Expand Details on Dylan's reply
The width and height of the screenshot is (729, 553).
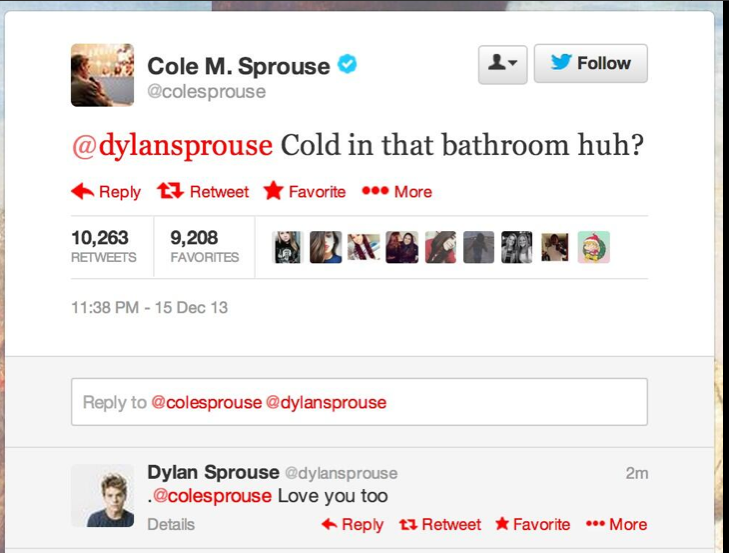pyautogui.click(x=171, y=525)
